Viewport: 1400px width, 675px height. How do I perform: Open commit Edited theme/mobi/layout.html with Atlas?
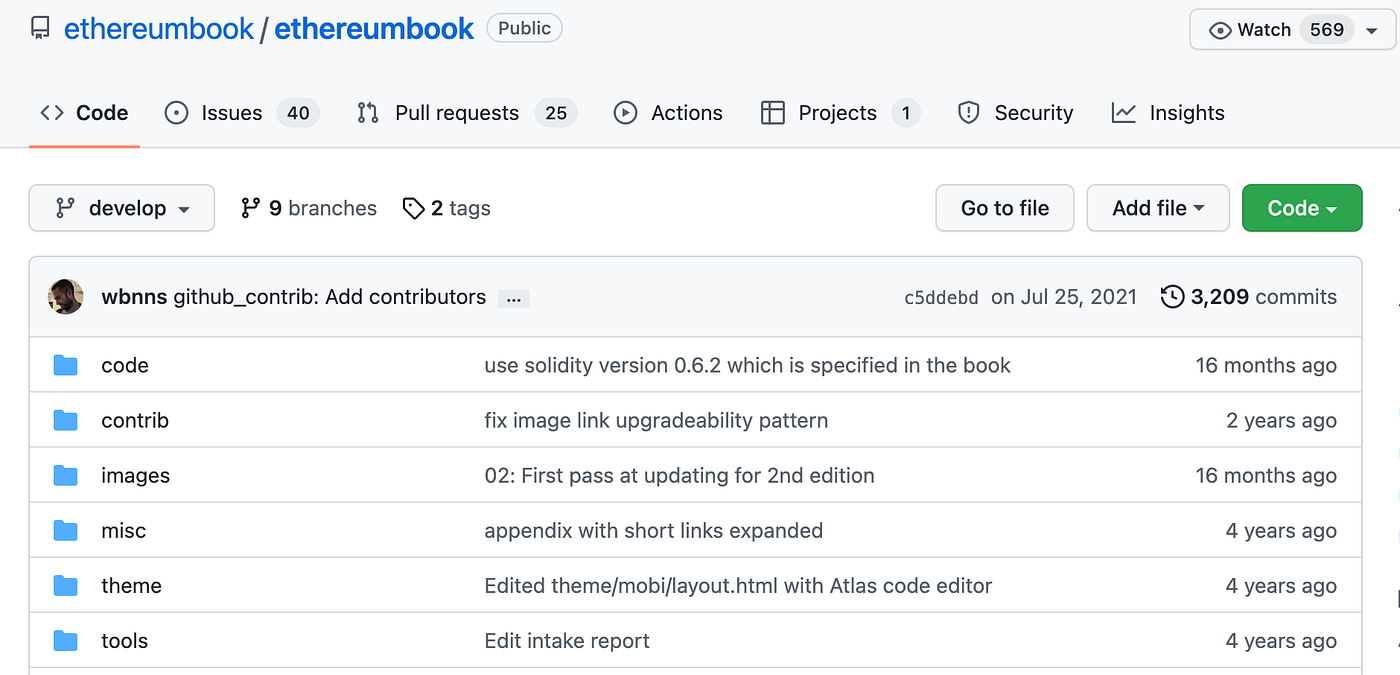point(738,586)
